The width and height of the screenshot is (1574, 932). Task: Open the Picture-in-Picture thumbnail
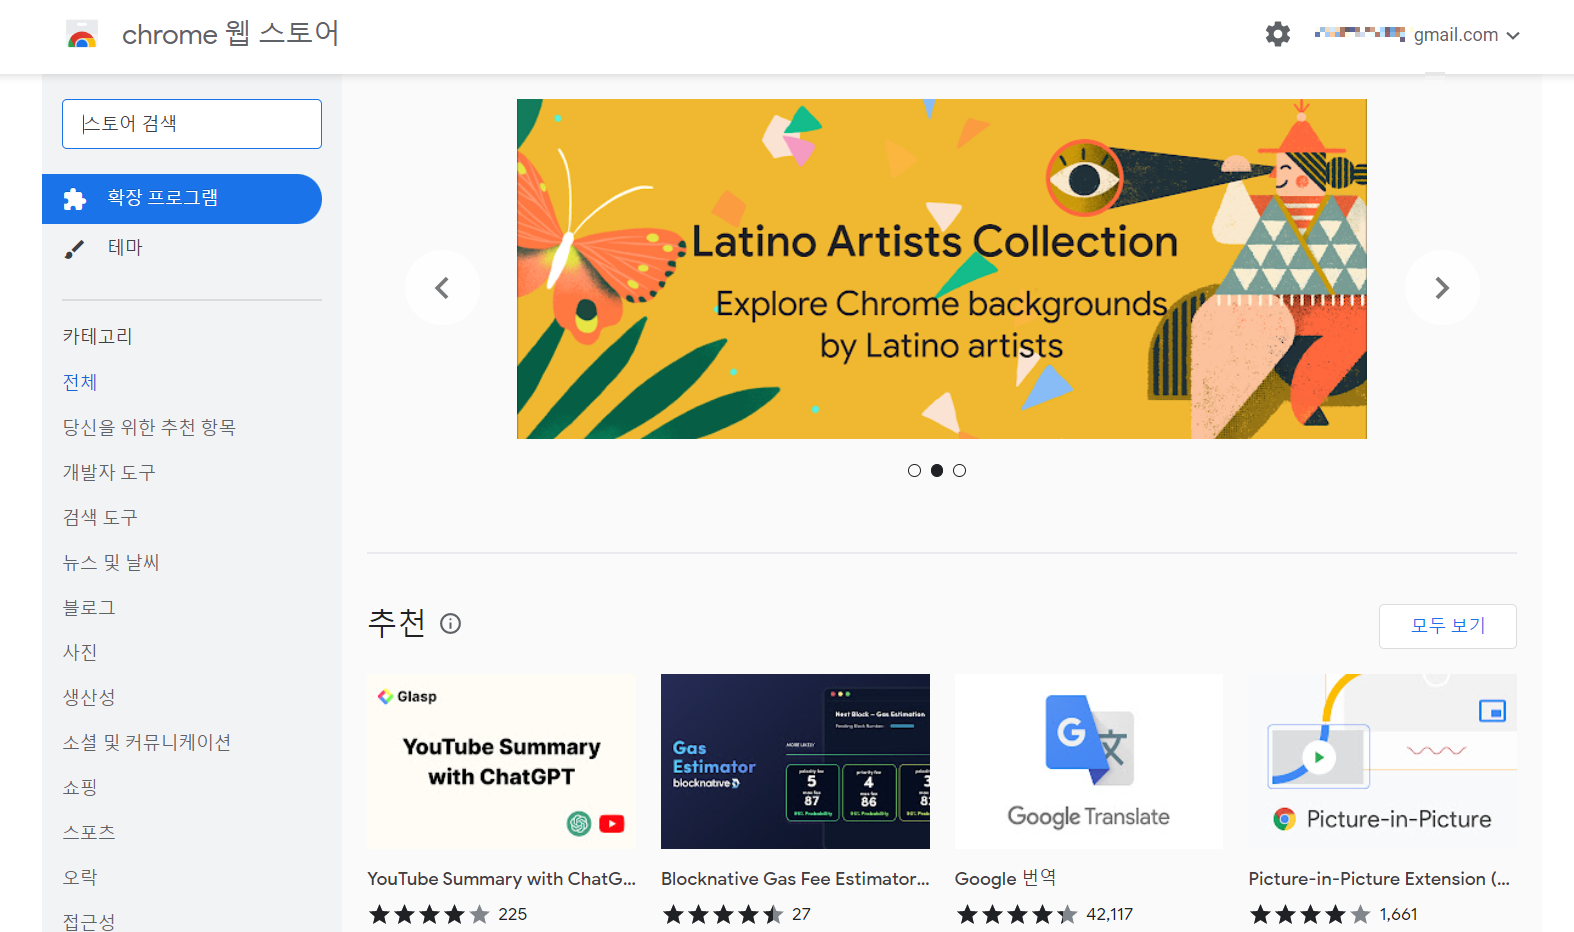1383,762
